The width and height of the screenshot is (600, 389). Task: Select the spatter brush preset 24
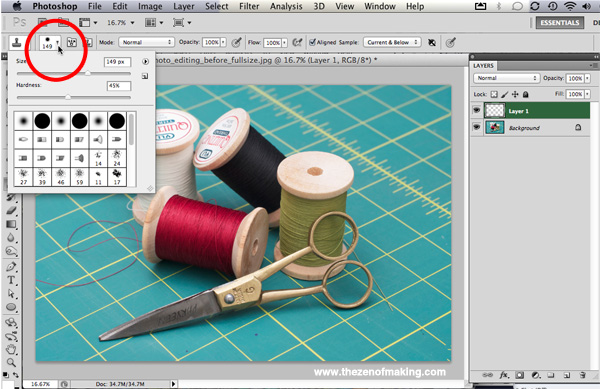(x=117, y=158)
